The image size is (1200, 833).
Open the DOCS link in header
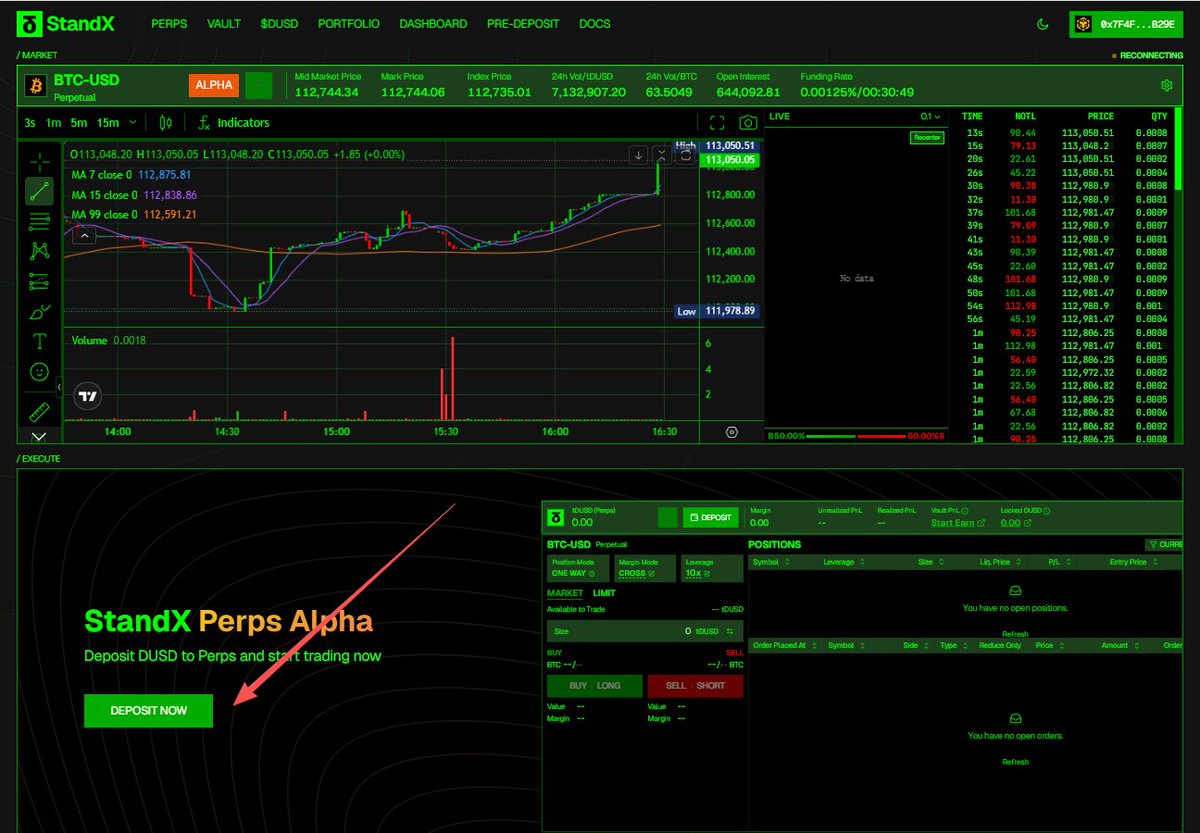pyautogui.click(x=595, y=24)
